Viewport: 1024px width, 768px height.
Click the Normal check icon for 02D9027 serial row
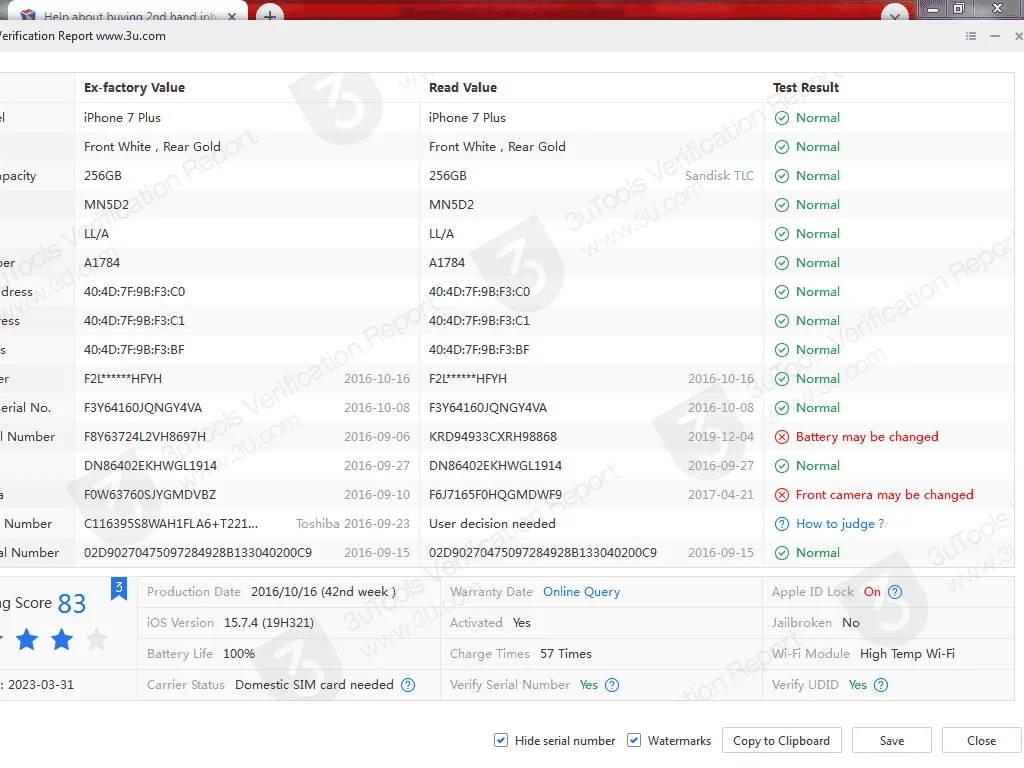pos(782,553)
